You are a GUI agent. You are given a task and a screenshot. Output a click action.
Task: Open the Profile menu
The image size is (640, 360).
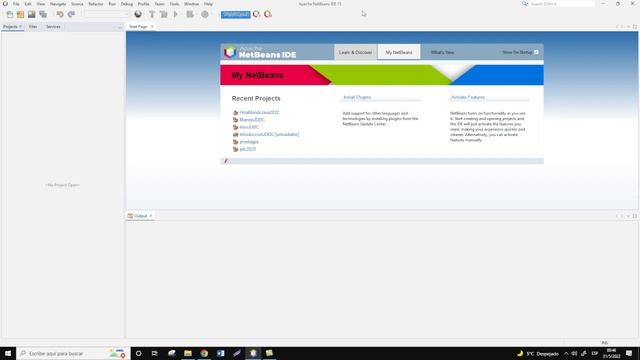(x=144, y=4)
